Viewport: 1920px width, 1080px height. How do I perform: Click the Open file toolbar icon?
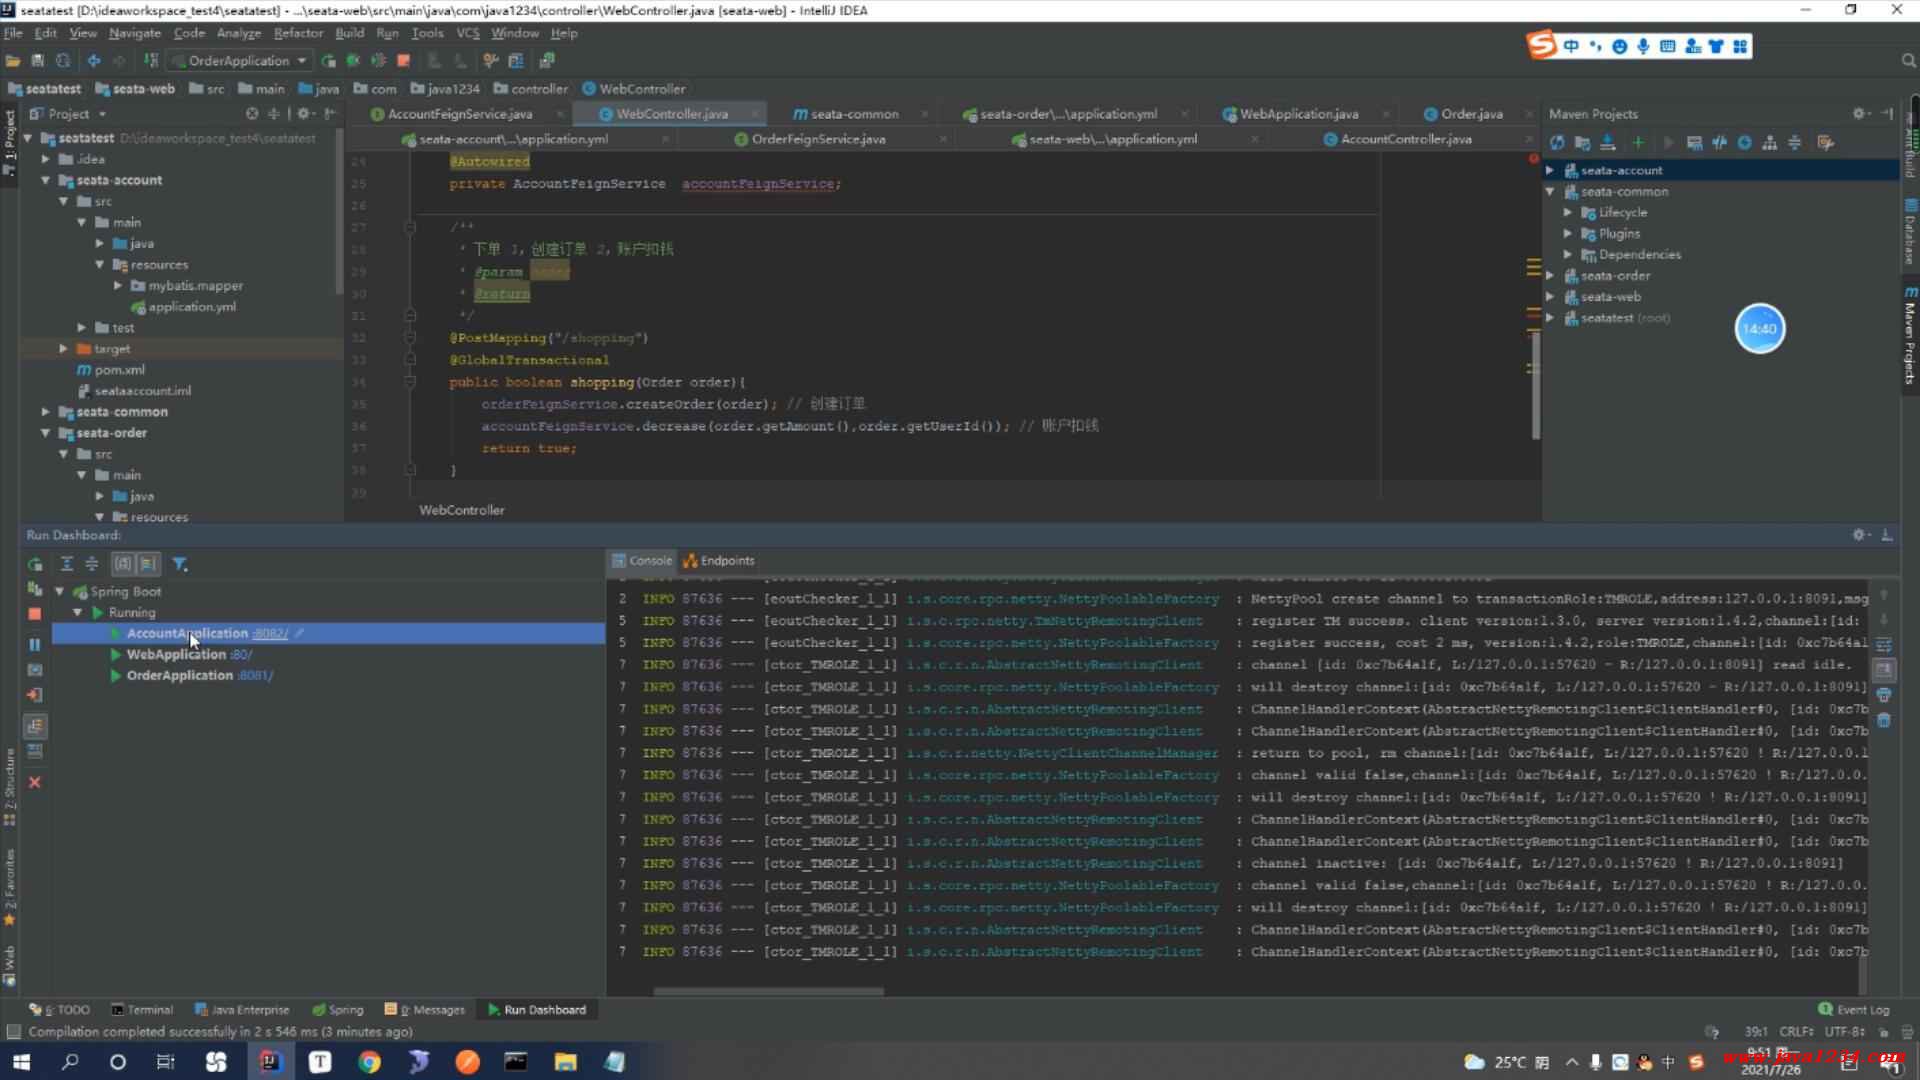[x=13, y=61]
